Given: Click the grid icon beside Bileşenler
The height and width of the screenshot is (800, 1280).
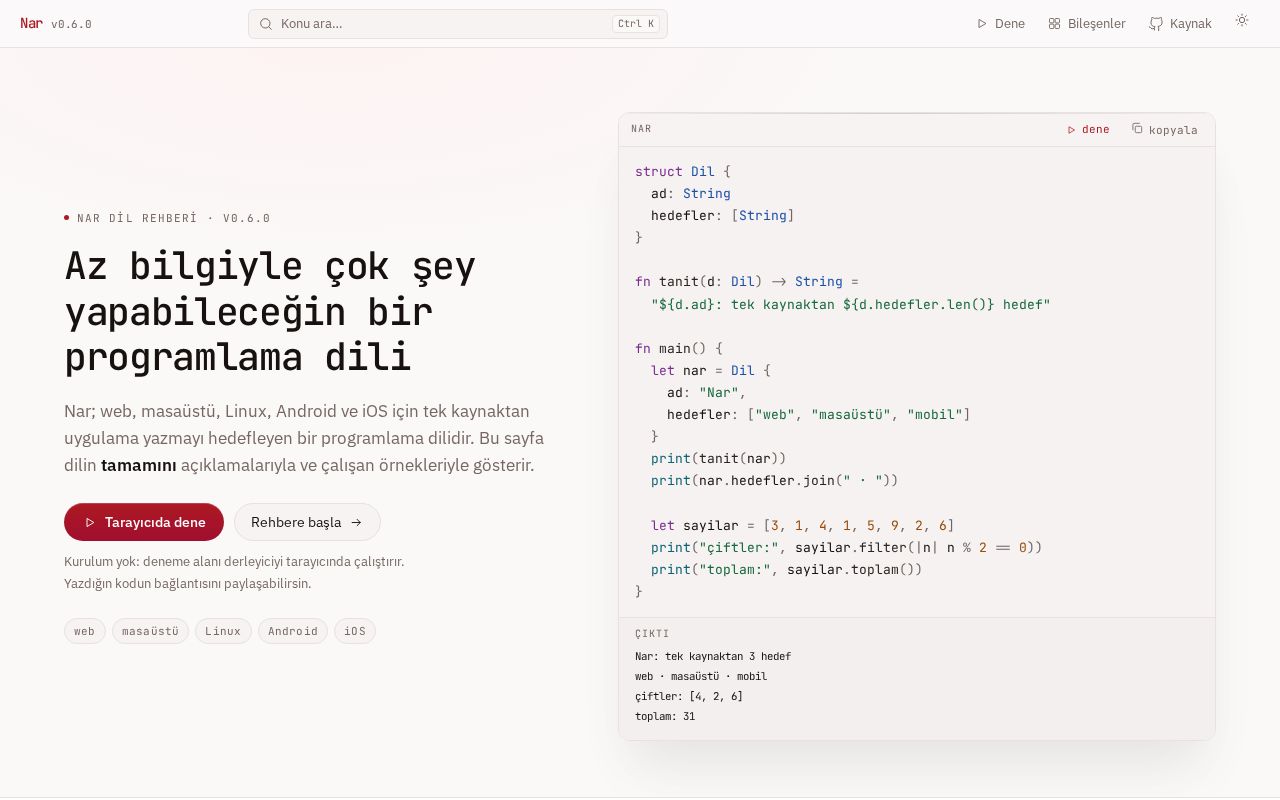Looking at the screenshot, I should coord(1054,24).
